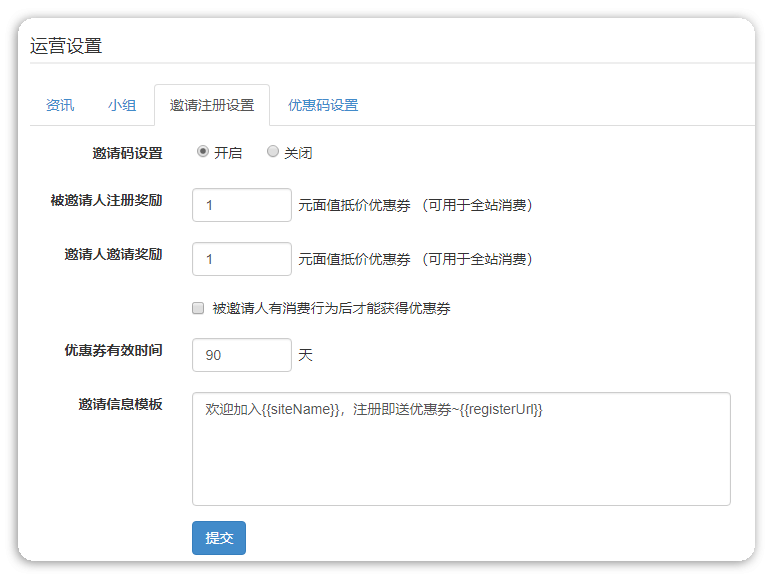Viewport: 773px width, 579px height.
Task: Click the {{registerUrl}} placeholder in the template
Action: coord(501,410)
